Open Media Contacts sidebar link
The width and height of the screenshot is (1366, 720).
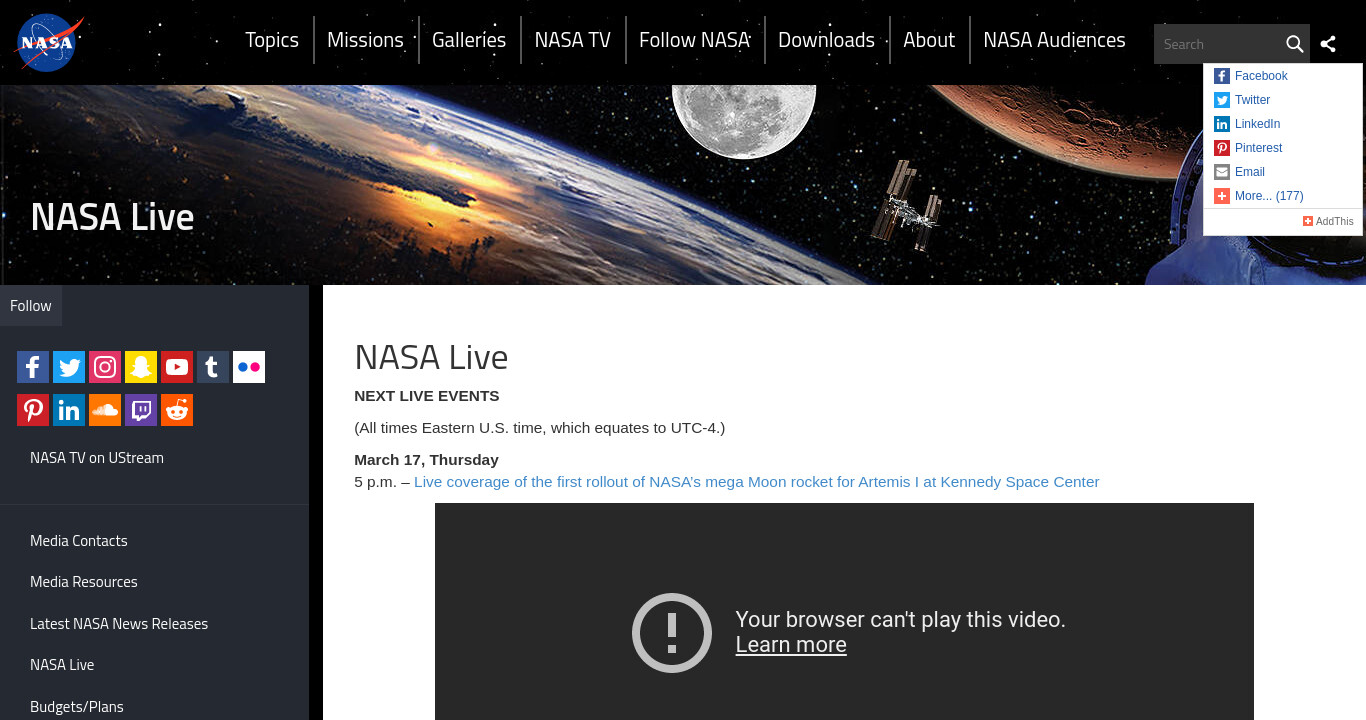(79, 541)
